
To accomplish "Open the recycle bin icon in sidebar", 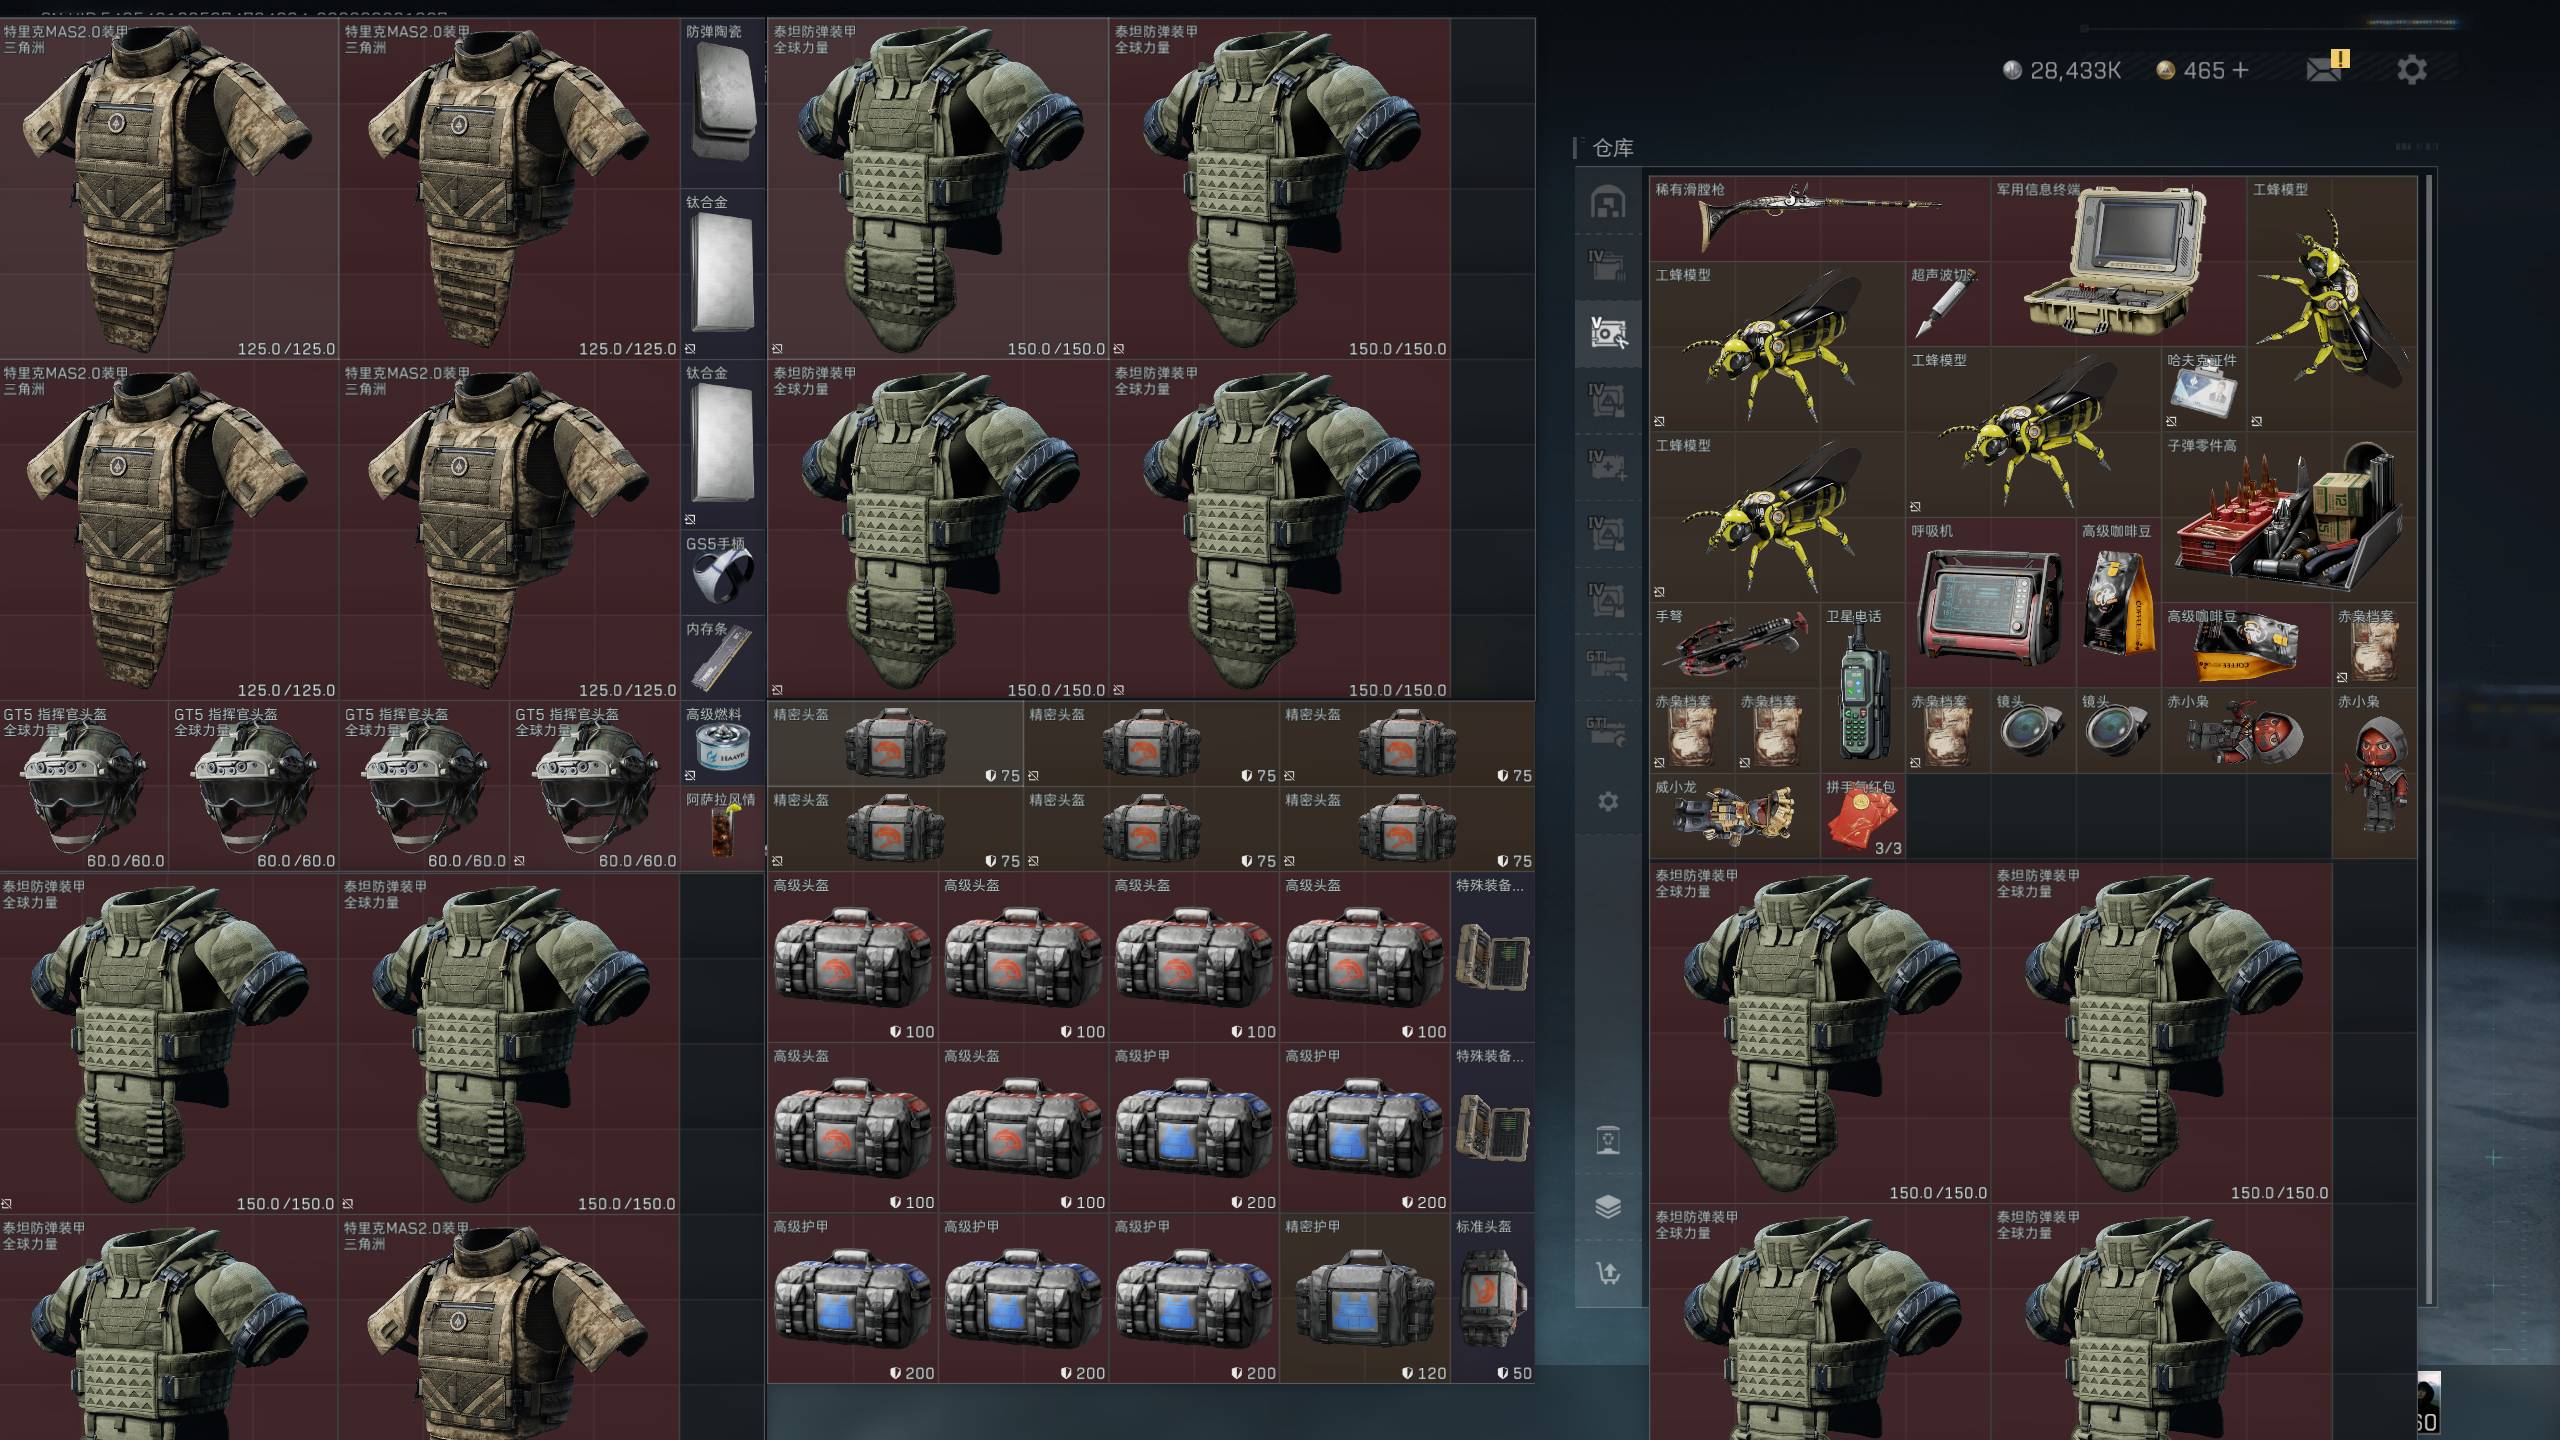I will click(1607, 1140).
